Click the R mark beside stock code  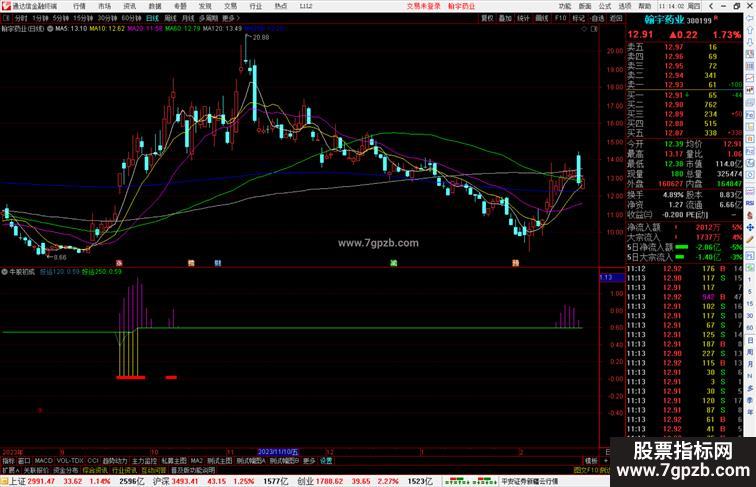[716, 18]
